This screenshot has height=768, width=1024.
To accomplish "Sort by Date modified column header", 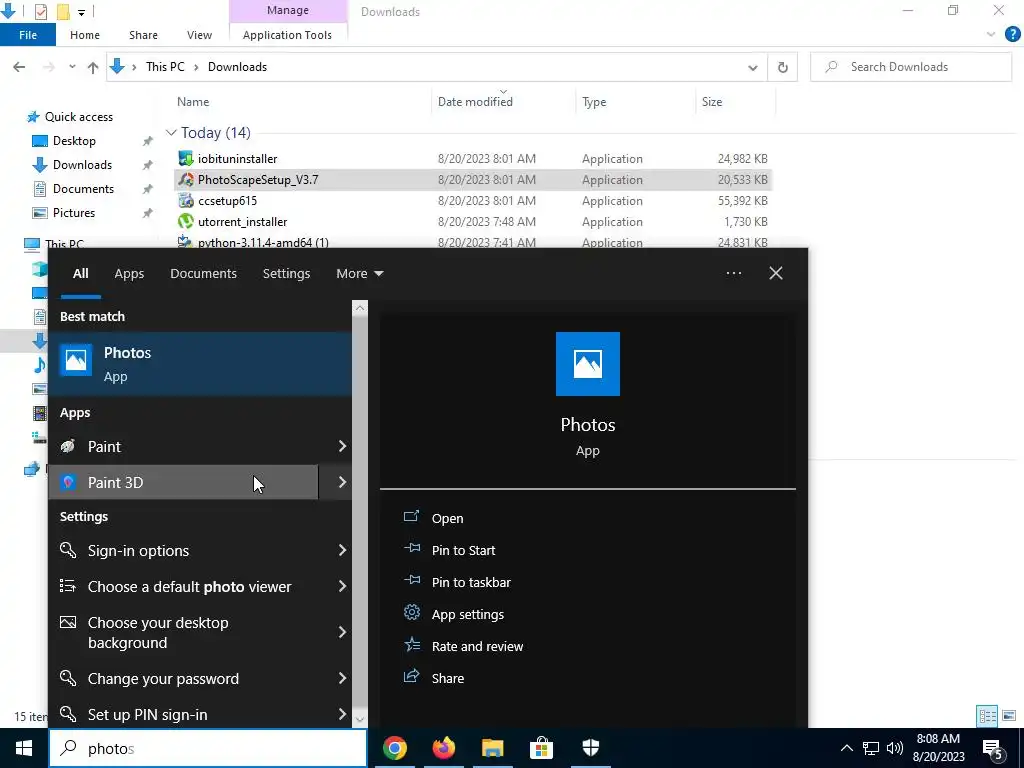I will tap(475, 102).
